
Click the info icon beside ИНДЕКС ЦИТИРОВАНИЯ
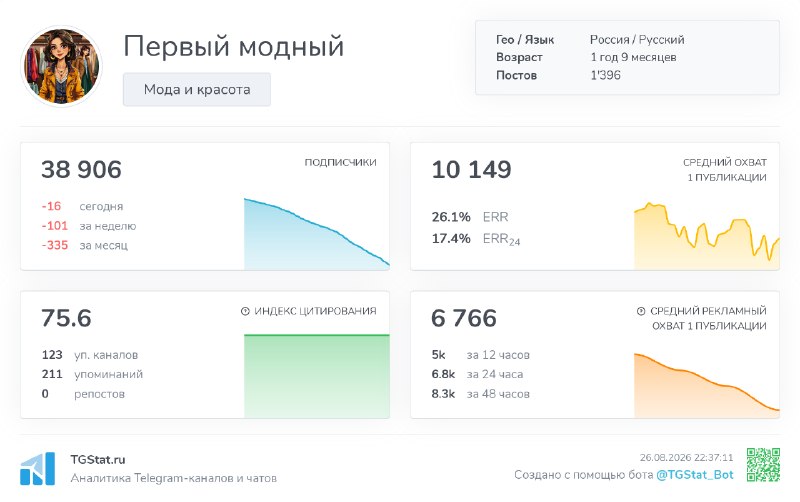coord(245,311)
